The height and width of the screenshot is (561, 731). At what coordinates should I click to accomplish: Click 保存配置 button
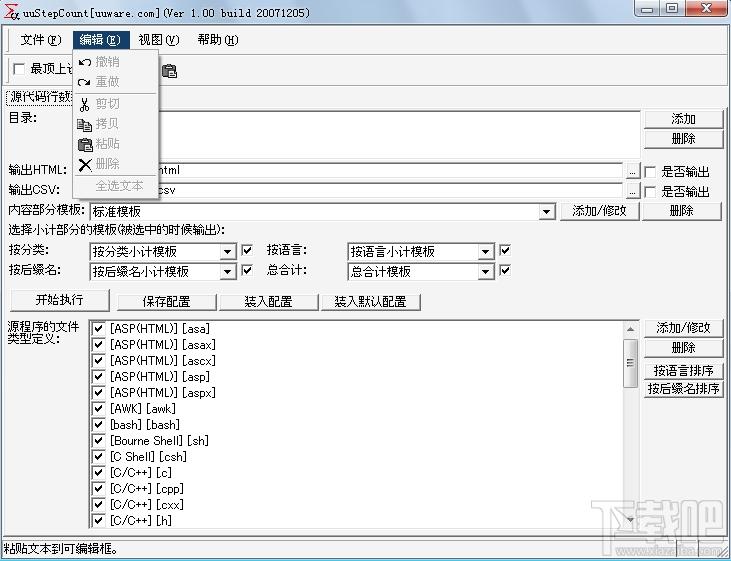(166, 302)
